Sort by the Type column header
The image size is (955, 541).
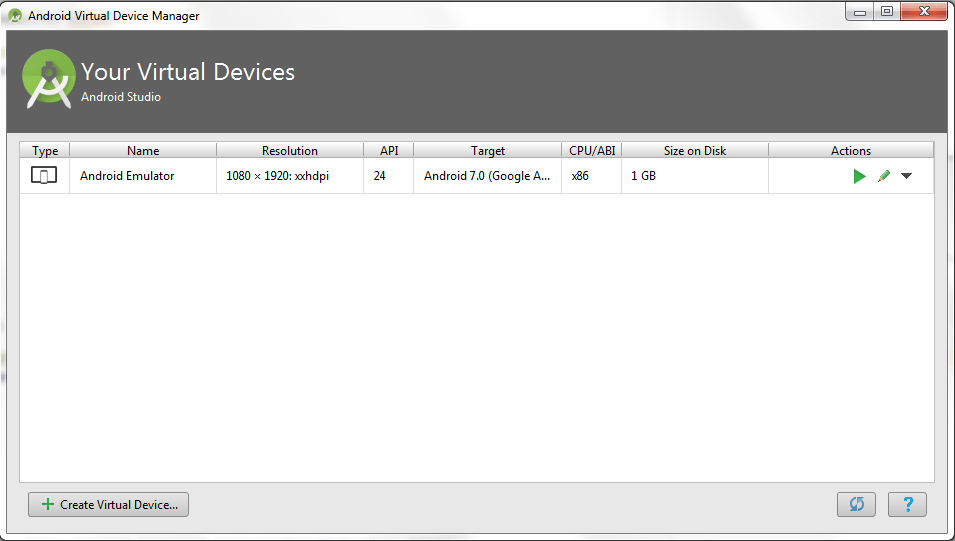(x=45, y=150)
